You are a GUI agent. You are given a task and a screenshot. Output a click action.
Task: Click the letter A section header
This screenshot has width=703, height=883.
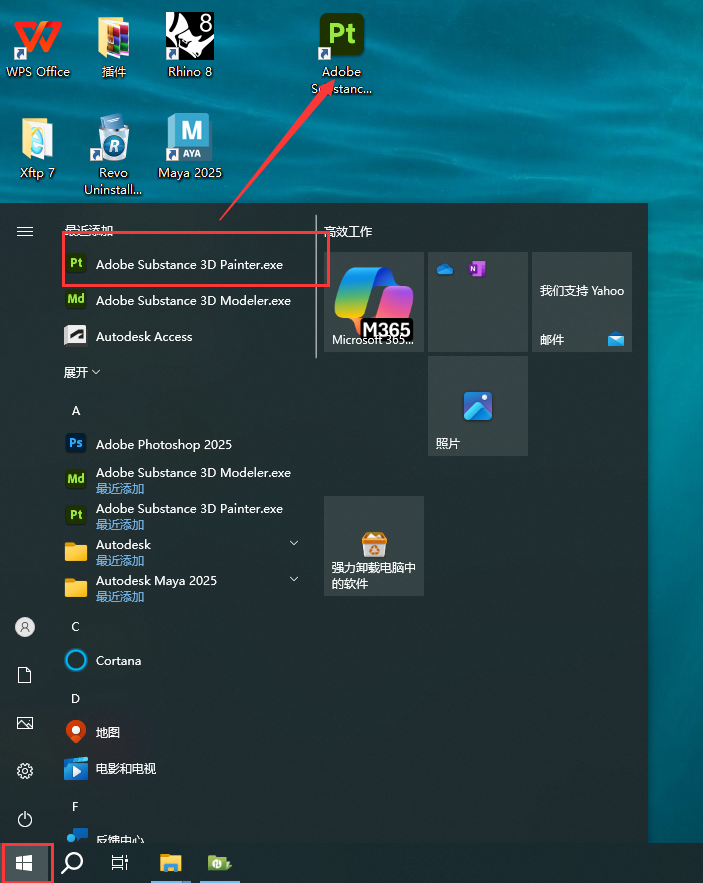click(76, 411)
